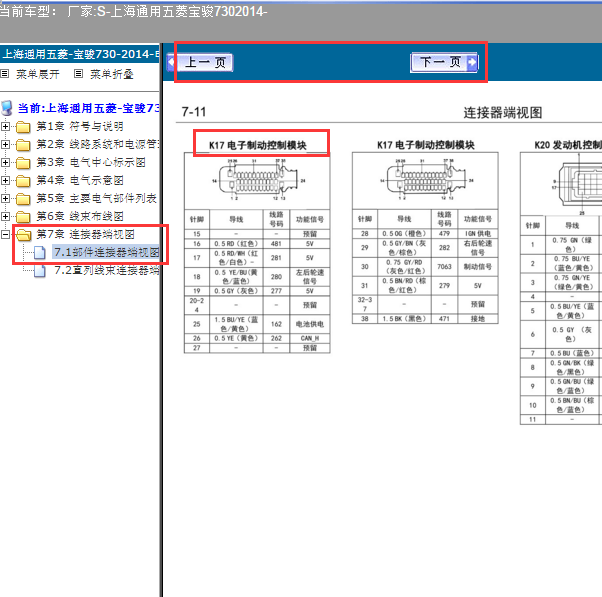Click 当前车型 title text at top
The height and width of the screenshot is (597, 602).
(x=133, y=12)
